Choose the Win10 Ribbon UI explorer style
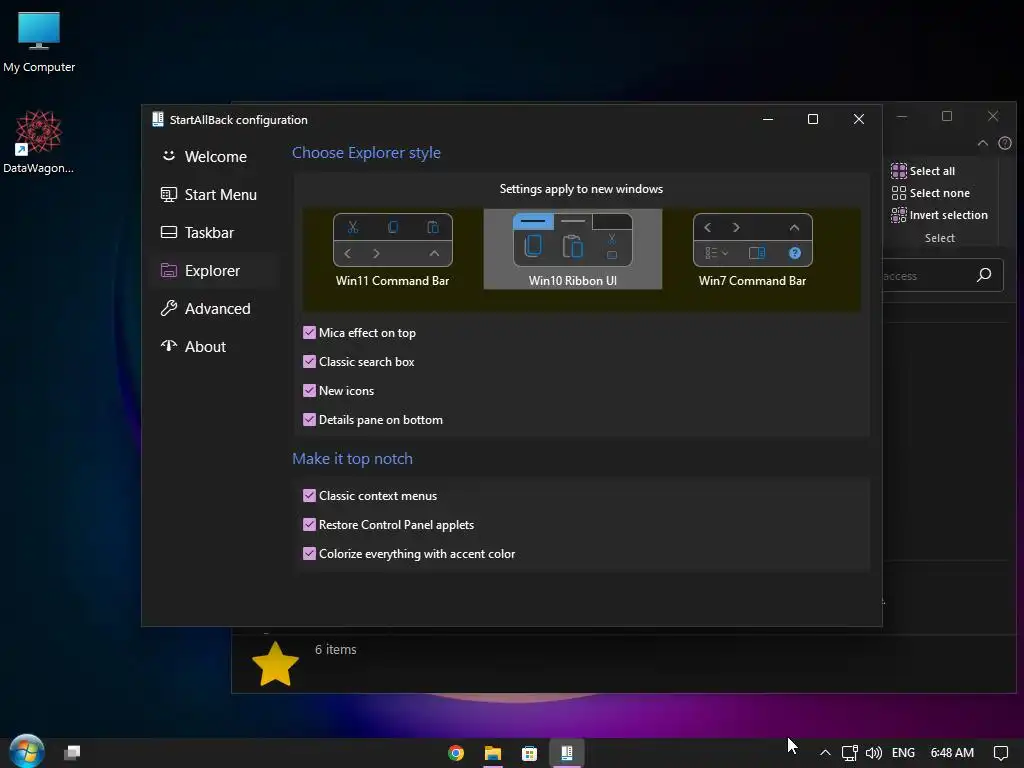This screenshot has width=1024, height=768. tap(573, 249)
